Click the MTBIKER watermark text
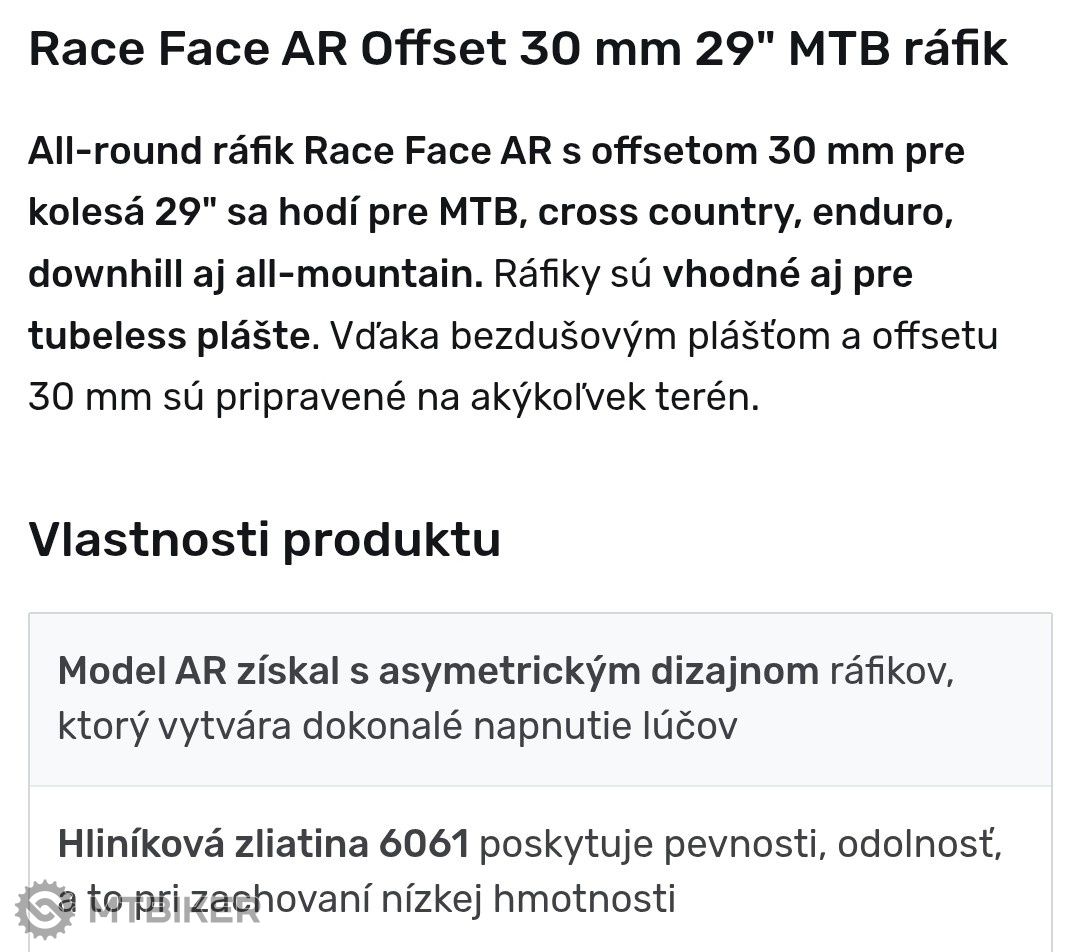The image size is (1080, 952). pyautogui.click(x=175, y=913)
